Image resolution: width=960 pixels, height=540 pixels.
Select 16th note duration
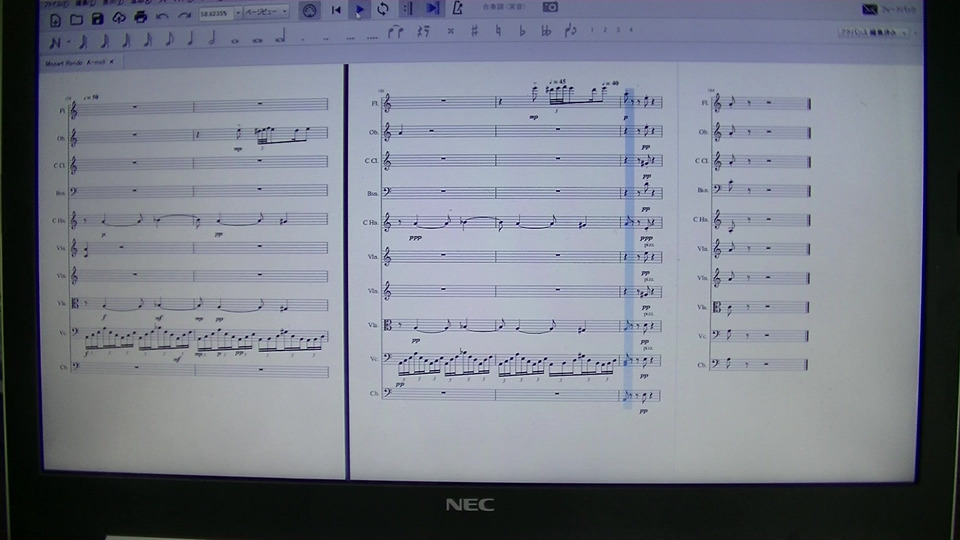click(148, 40)
